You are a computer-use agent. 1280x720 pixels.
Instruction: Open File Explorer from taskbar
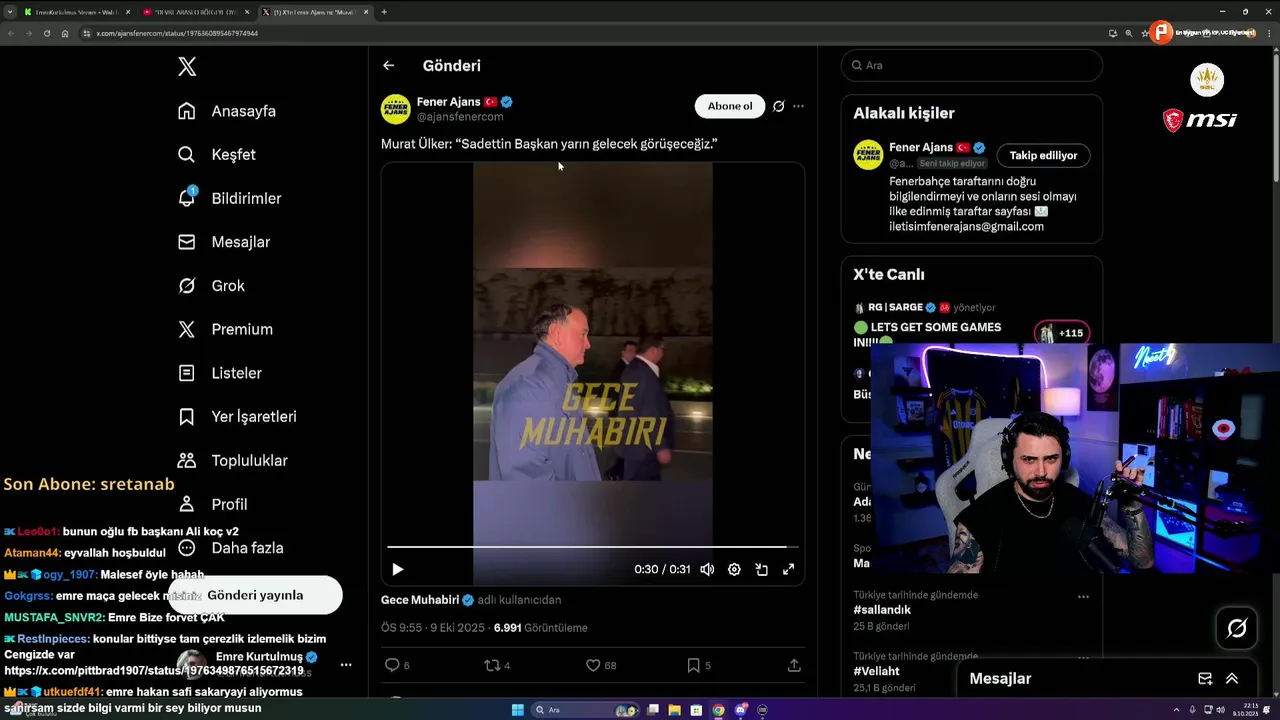point(675,710)
